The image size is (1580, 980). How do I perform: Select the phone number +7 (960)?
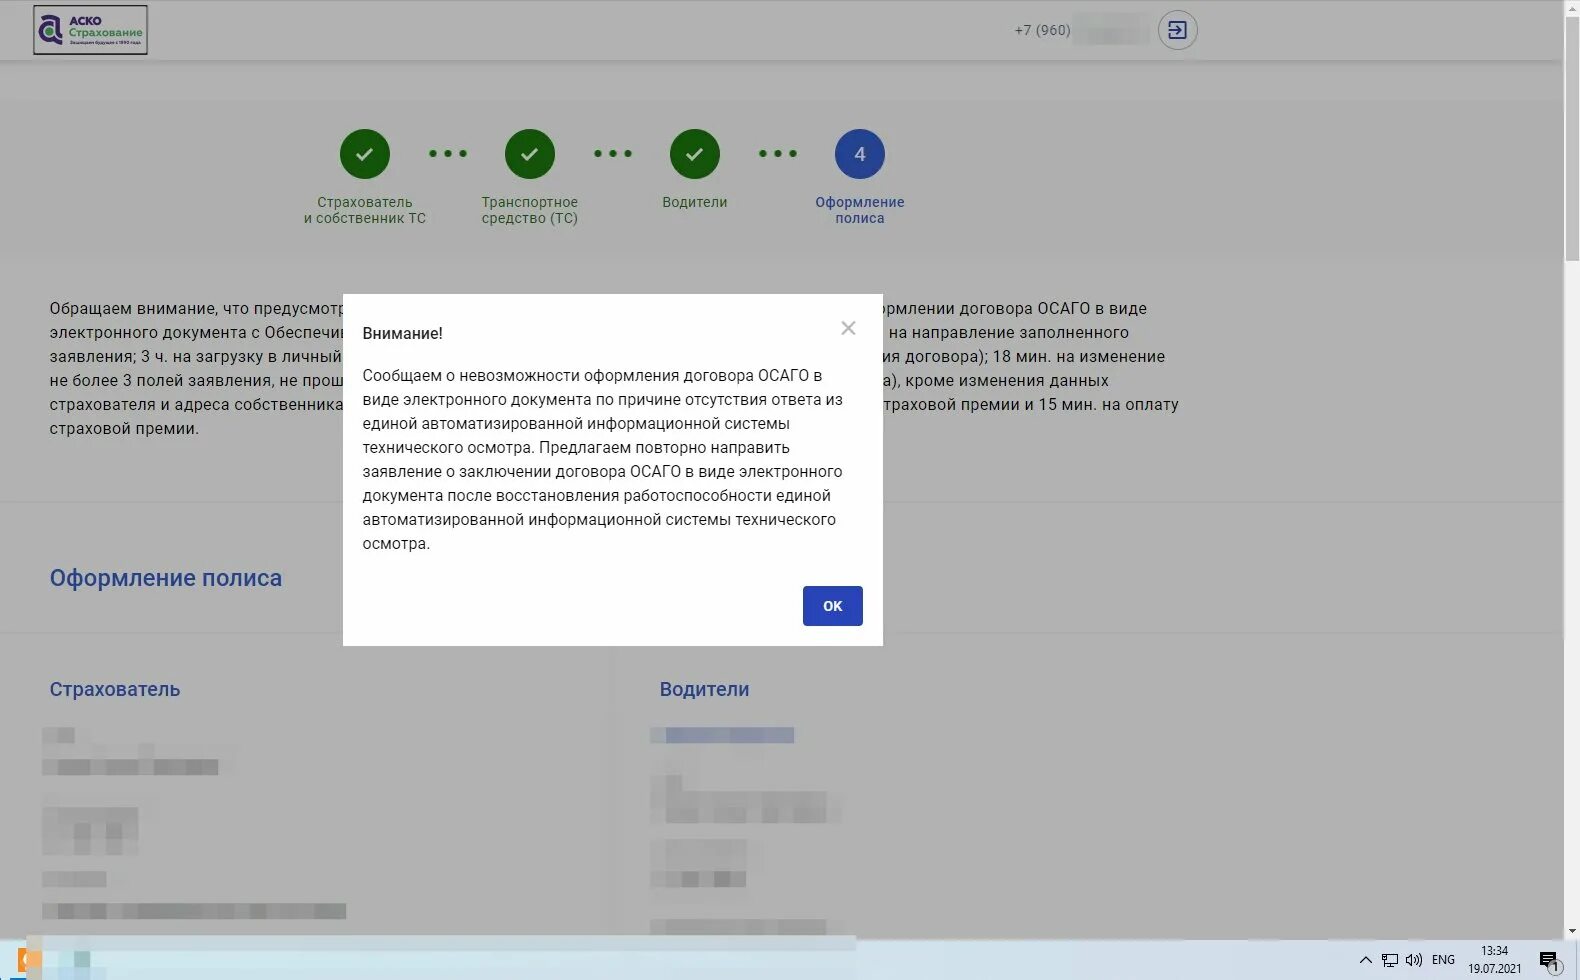click(1042, 30)
